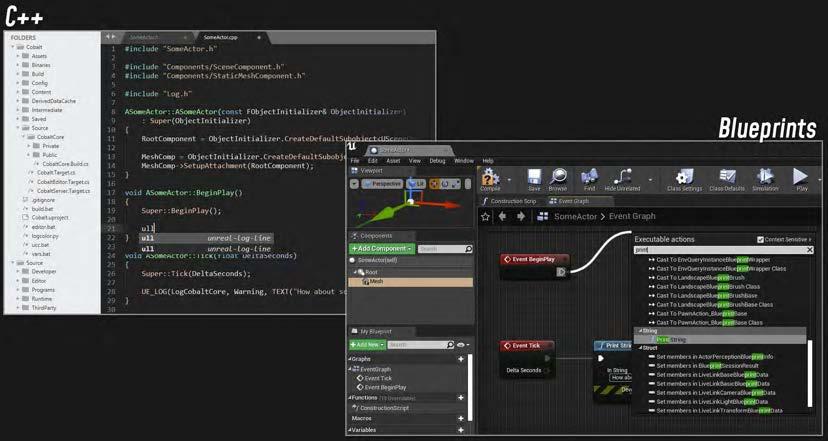
Task: Click the magnifier icon in My Blueprint search
Action: pos(450,345)
